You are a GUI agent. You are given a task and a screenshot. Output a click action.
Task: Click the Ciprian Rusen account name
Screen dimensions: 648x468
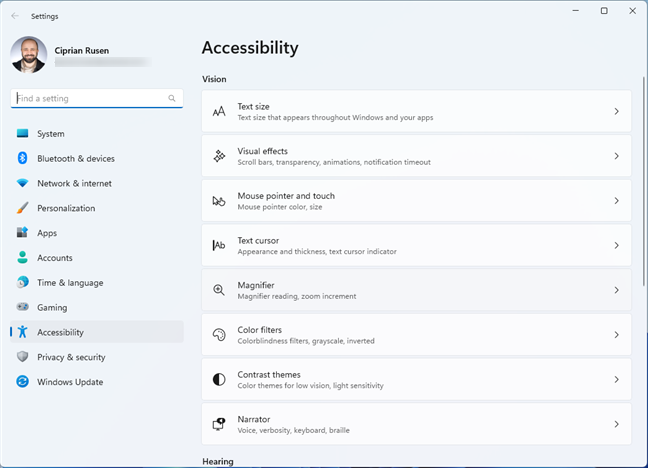[x=82, y=50]
